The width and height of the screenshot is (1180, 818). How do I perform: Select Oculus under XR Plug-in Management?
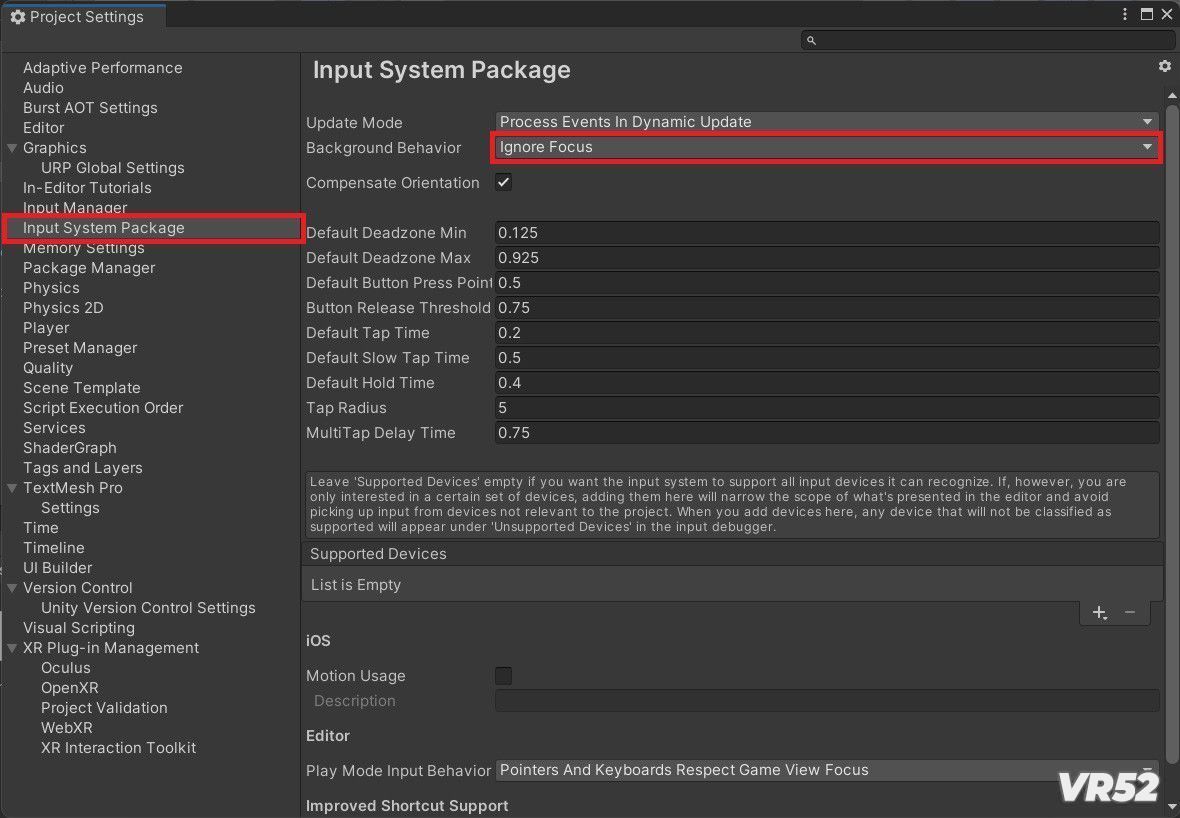[65, 668]
